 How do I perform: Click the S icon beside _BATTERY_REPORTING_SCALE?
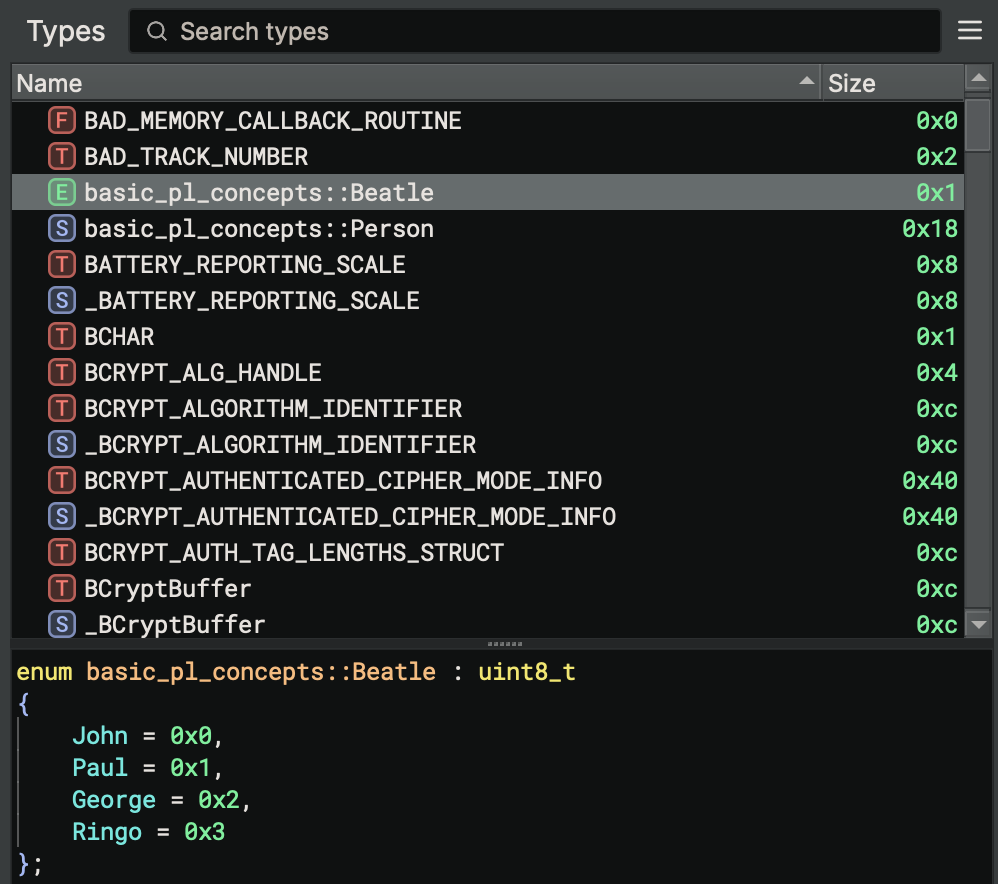pyautogui.click(x=61, y=301)
